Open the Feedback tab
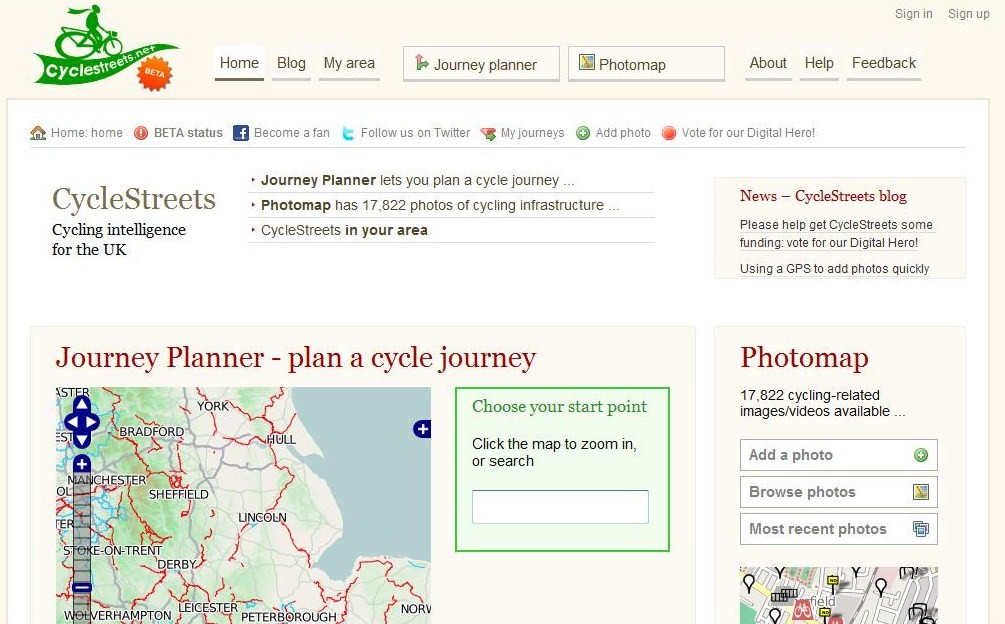 click(884, 63)
